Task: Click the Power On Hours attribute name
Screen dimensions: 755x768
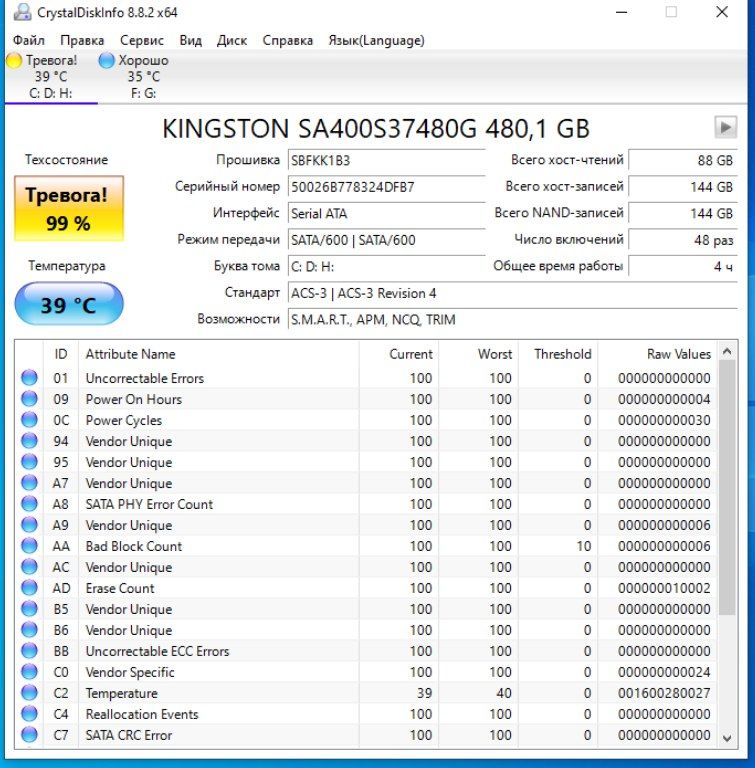Action: 134,399
